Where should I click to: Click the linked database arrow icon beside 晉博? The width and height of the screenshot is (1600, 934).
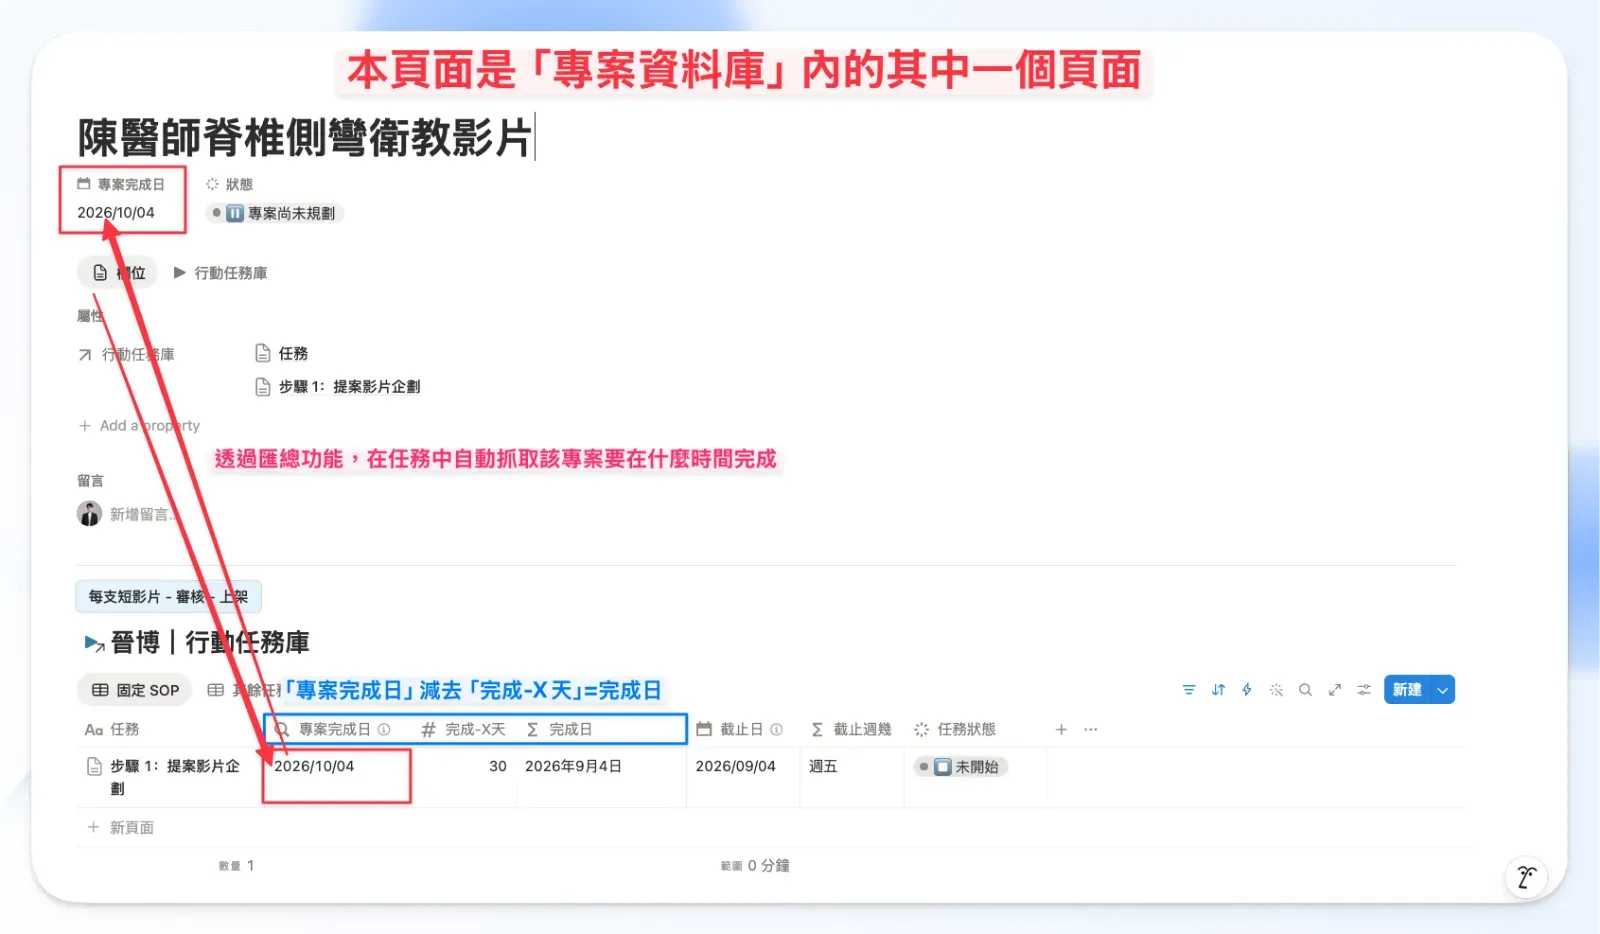click(x=95, y=643)
